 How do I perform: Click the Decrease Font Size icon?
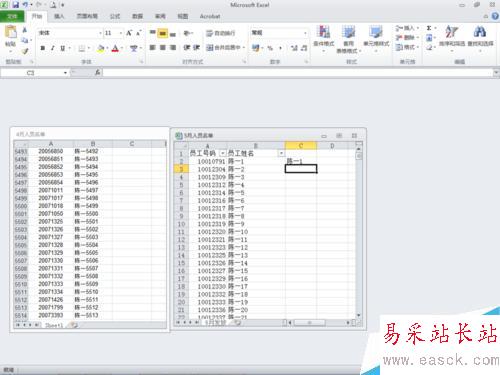[x=138, y=33]
